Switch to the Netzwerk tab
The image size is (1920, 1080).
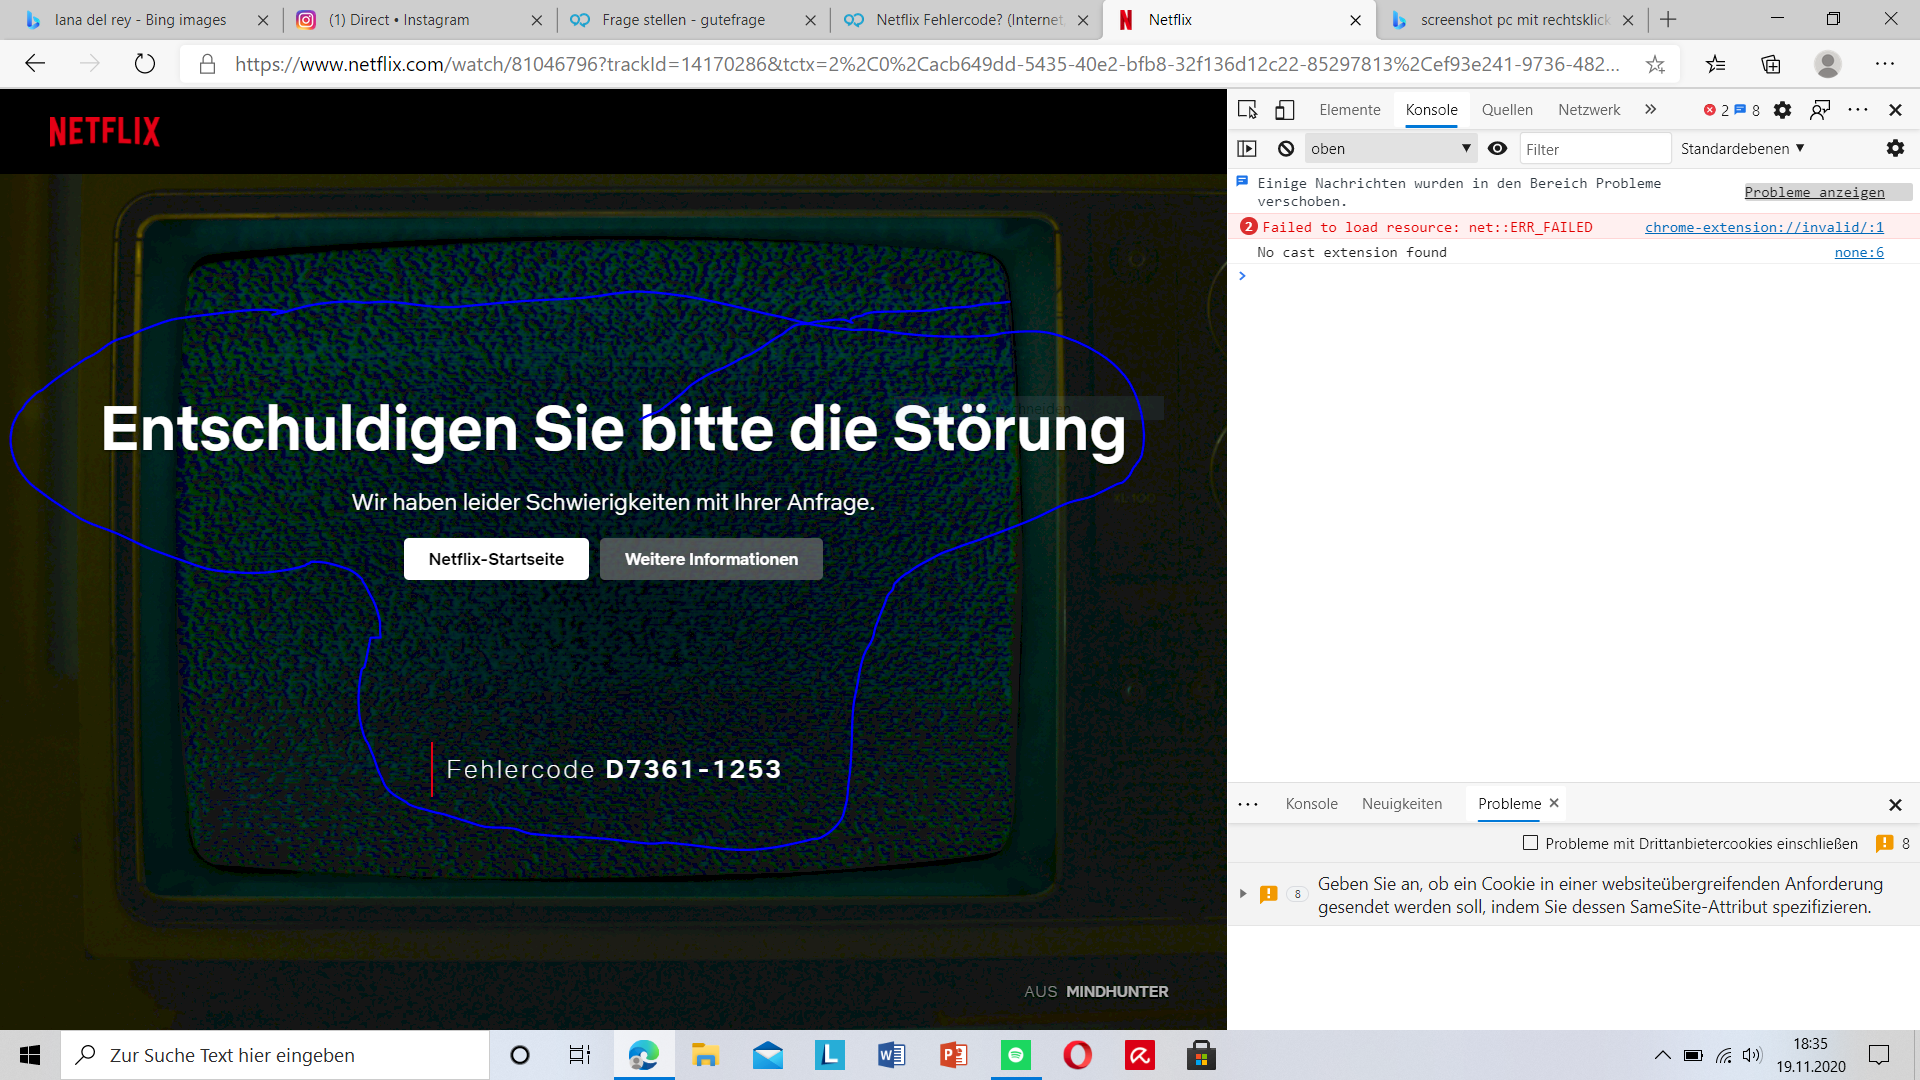pos(1589,110)
